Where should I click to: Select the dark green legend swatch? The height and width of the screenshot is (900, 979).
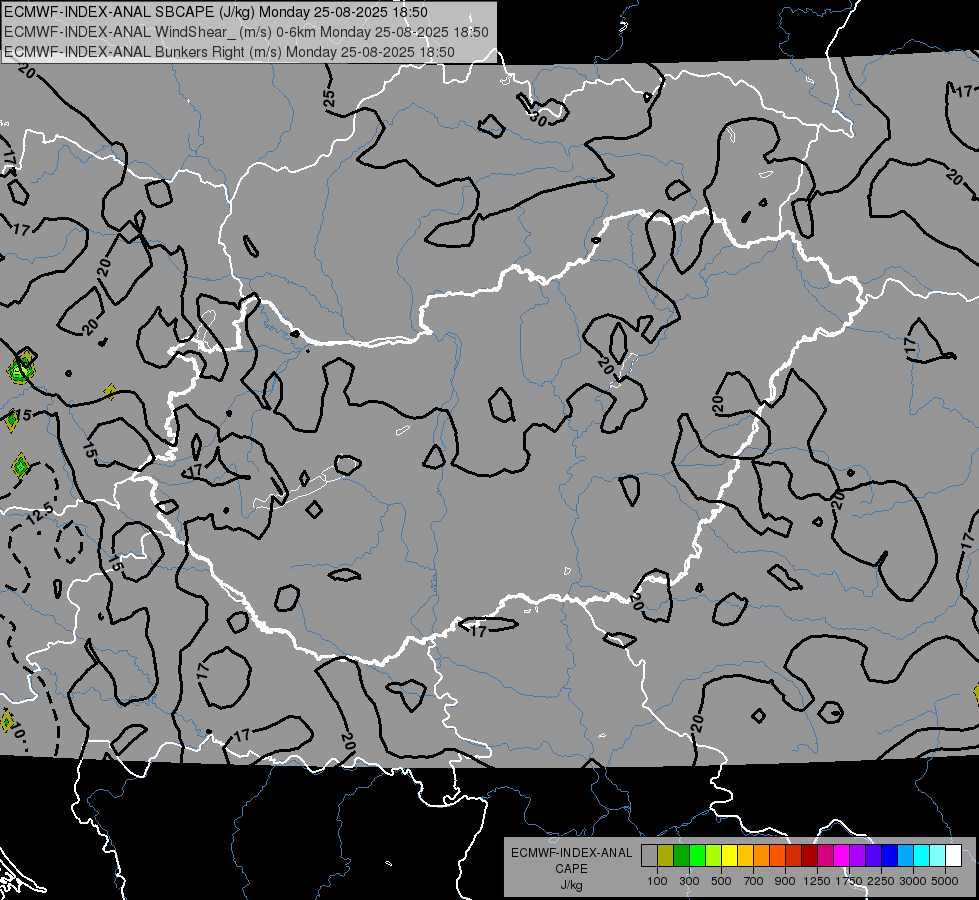pos(681,856)
